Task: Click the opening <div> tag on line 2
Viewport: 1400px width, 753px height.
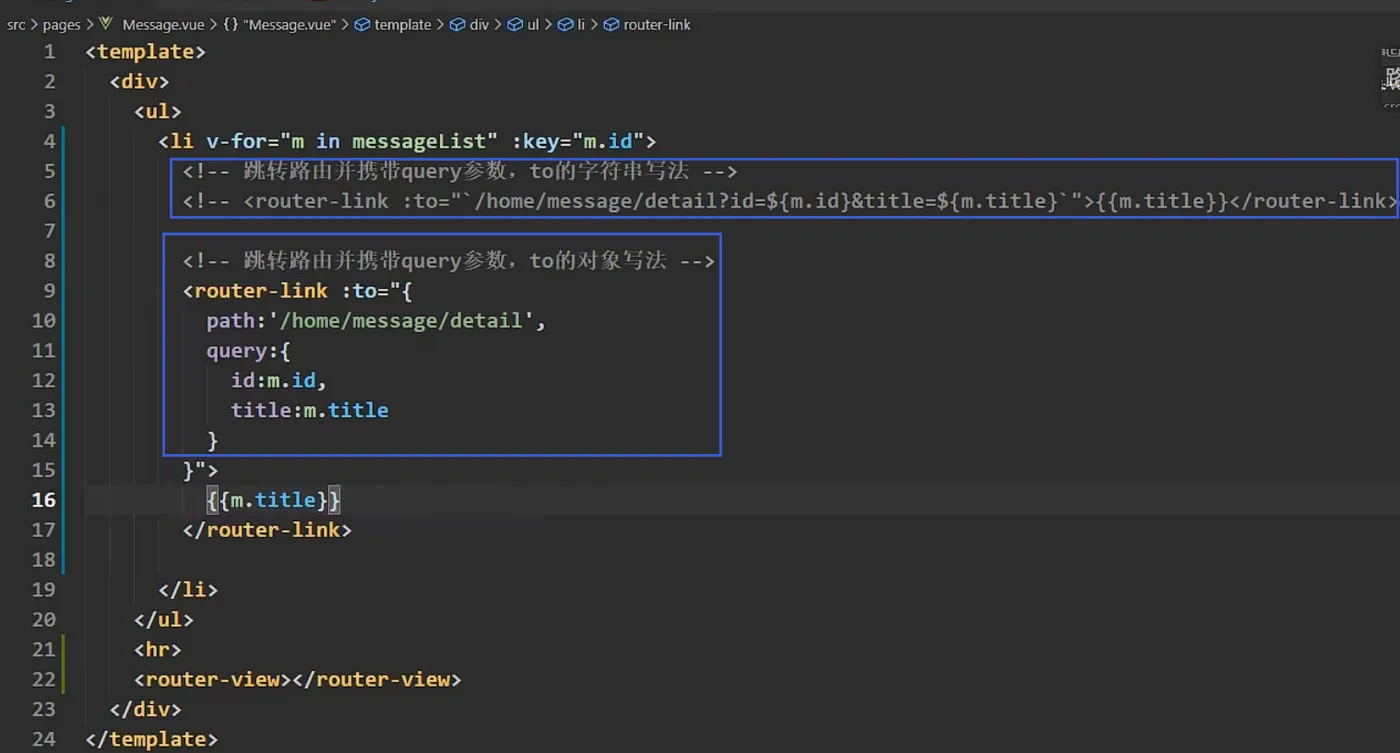Action: [139, 81]
